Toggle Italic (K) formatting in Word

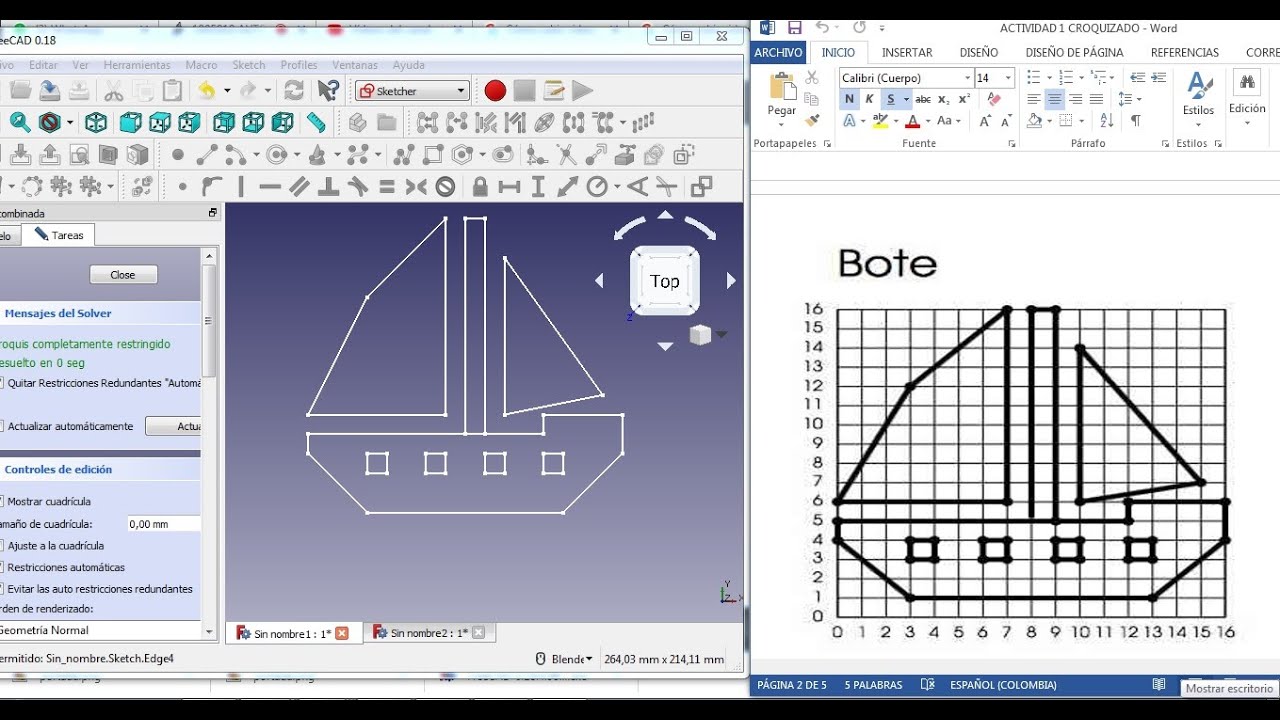click(869, 99)
